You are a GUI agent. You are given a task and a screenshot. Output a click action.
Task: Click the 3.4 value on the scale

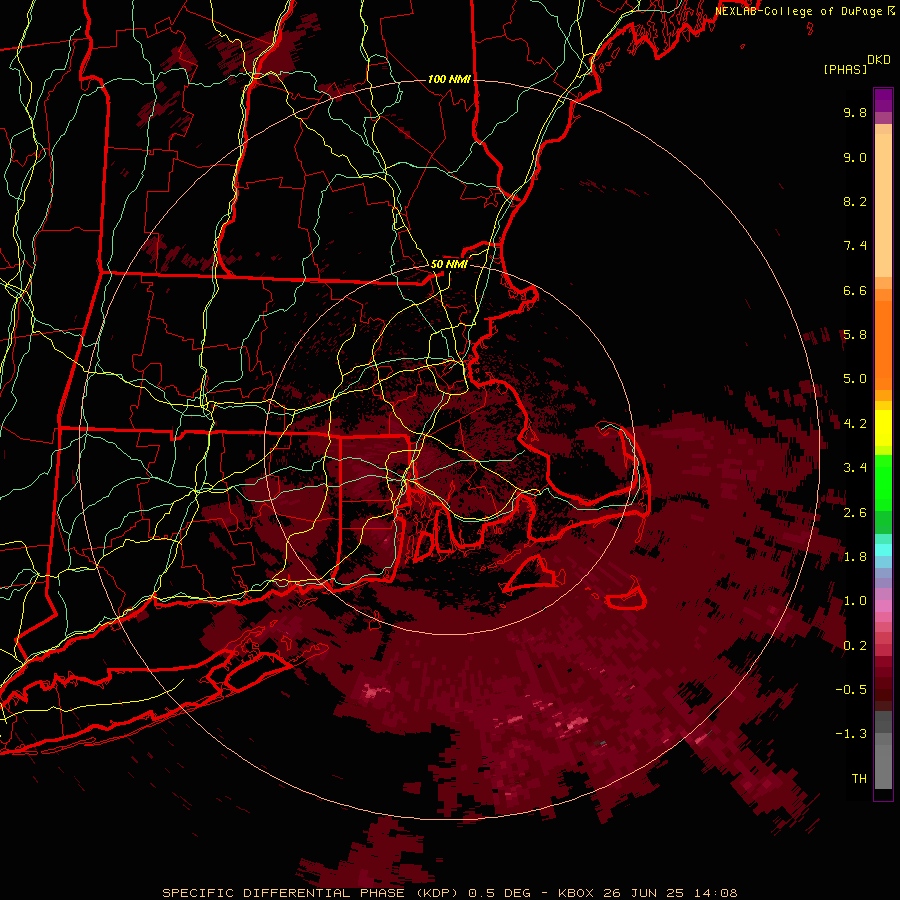pyautogui.click(x=855, y=468)
